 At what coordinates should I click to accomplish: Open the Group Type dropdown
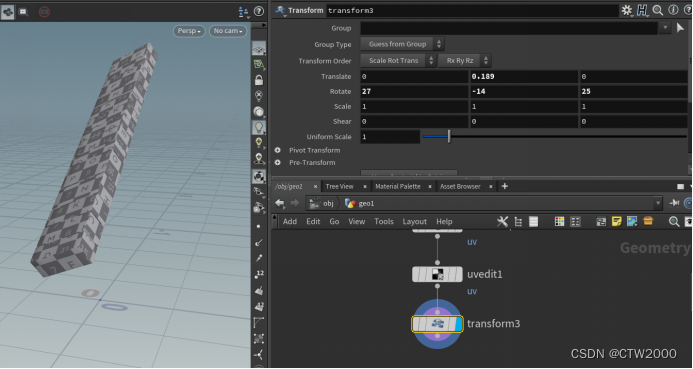tap(403, 44)
